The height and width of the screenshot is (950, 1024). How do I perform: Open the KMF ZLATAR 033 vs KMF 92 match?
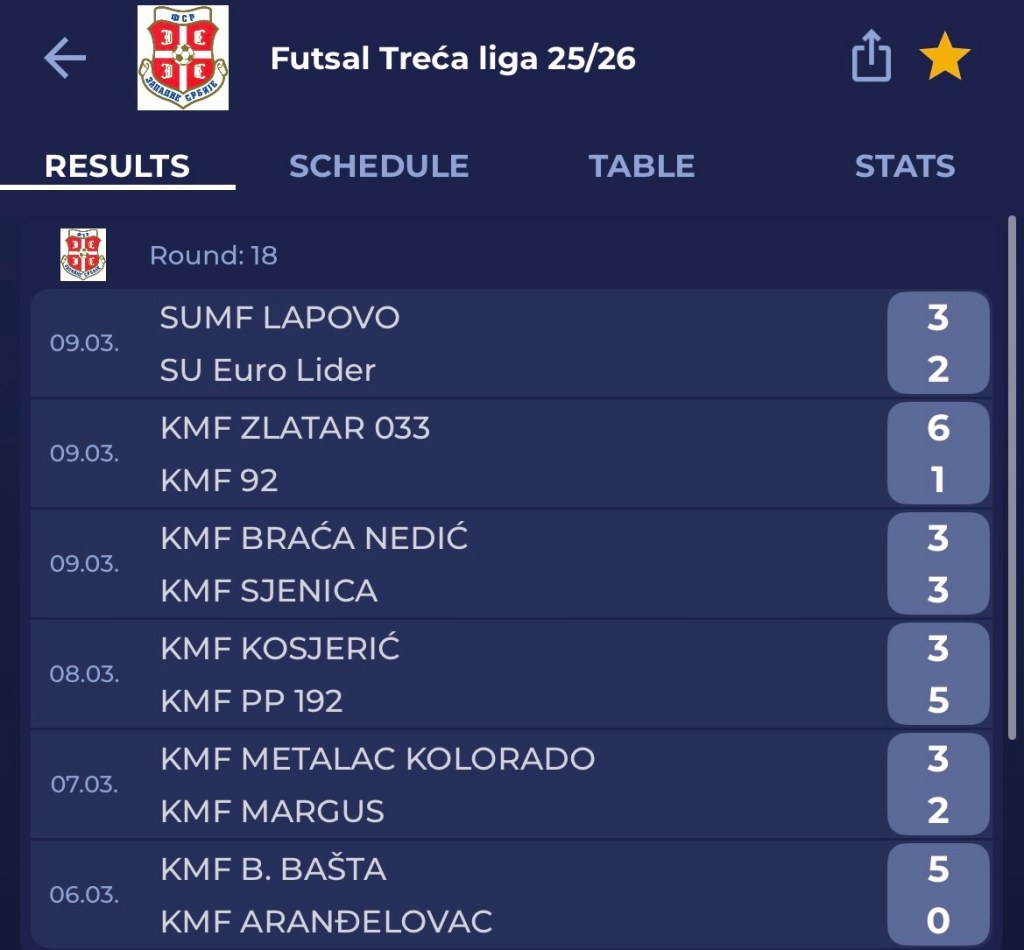[x=450, y=454]
